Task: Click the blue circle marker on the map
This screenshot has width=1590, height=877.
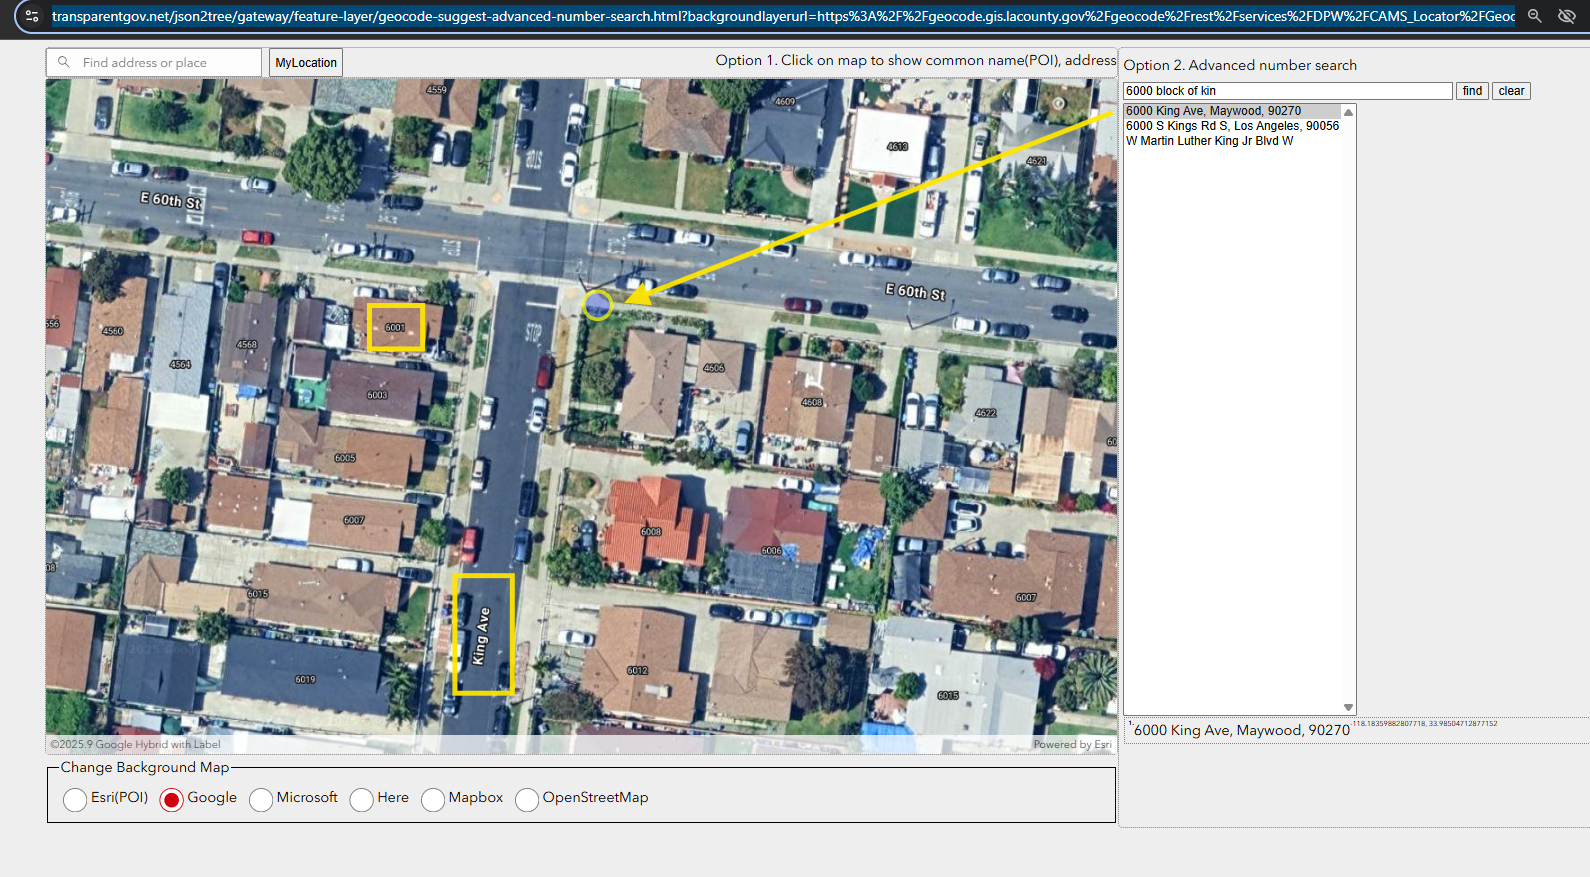Action: 597,305
